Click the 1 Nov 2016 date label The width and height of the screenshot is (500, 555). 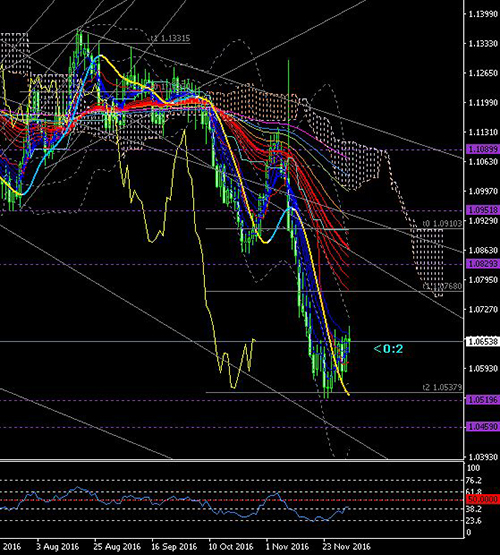coord(287,547)
